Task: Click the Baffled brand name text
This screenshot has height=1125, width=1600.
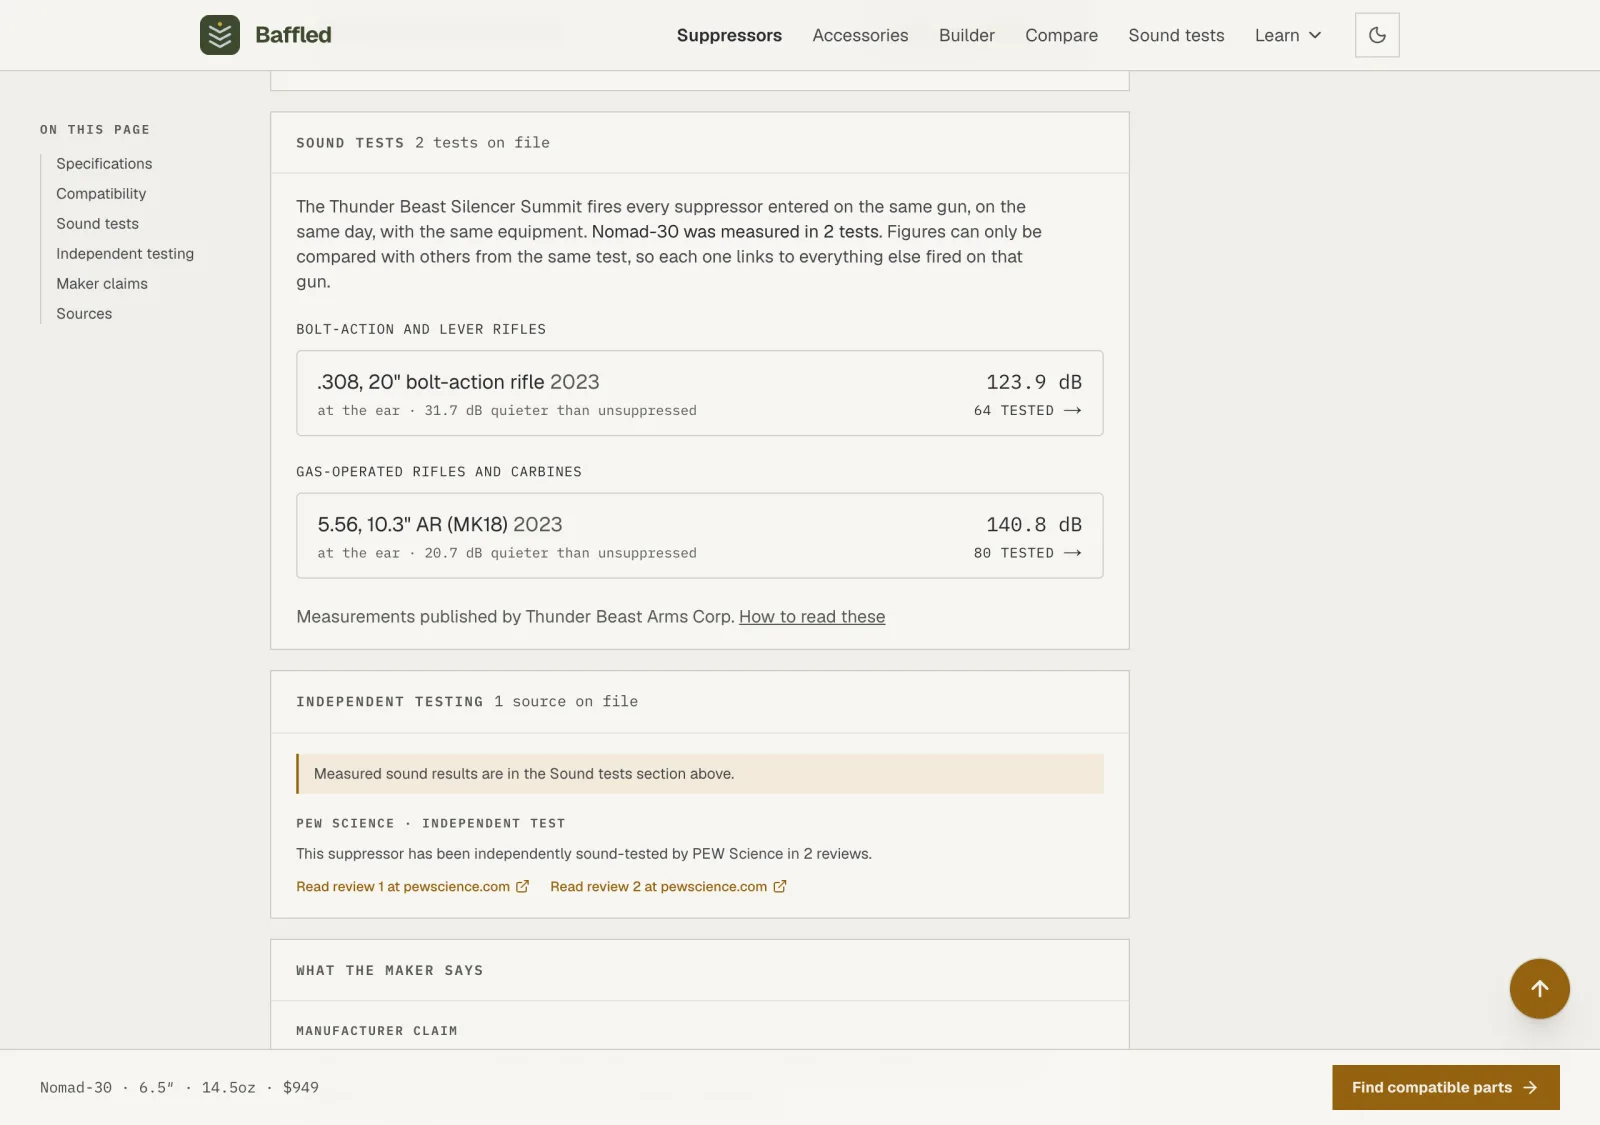Action: (x=293, y=35)
